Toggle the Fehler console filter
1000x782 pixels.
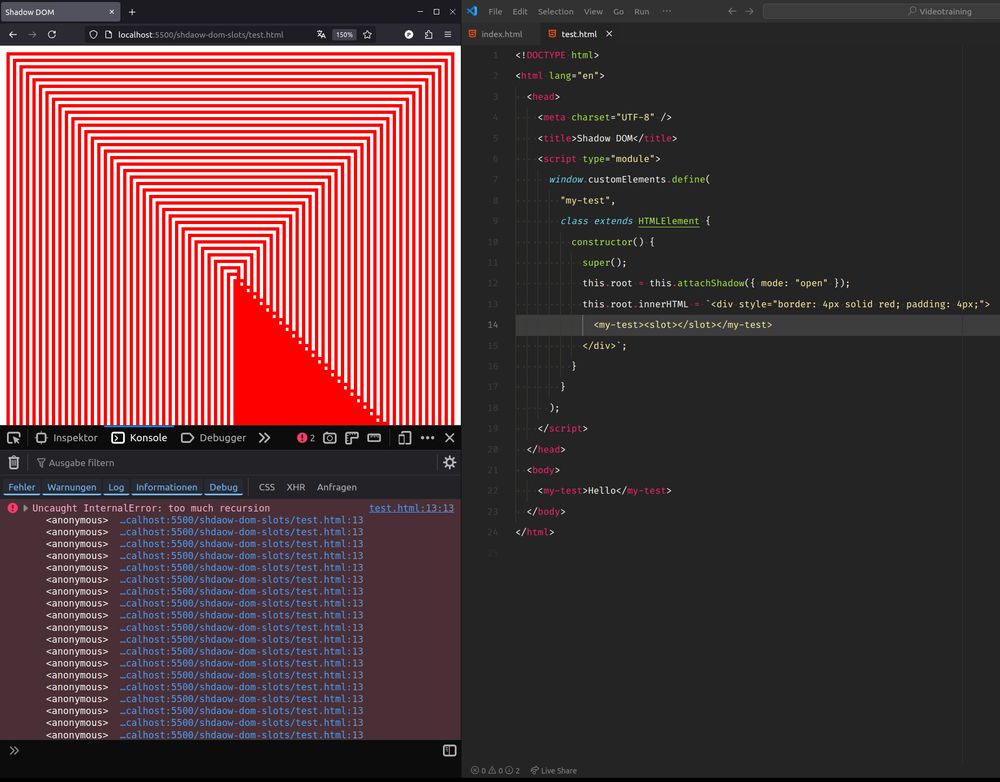(22, 487)
